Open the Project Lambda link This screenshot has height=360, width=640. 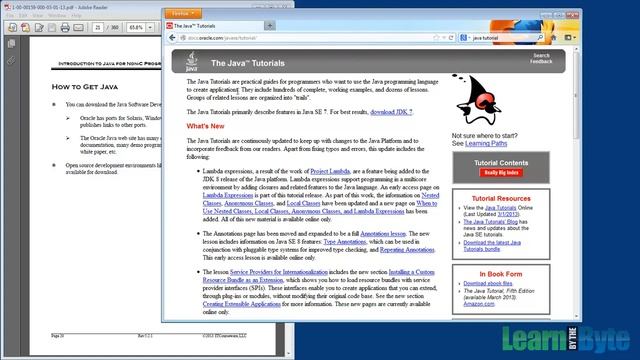[x=330, y=171]
